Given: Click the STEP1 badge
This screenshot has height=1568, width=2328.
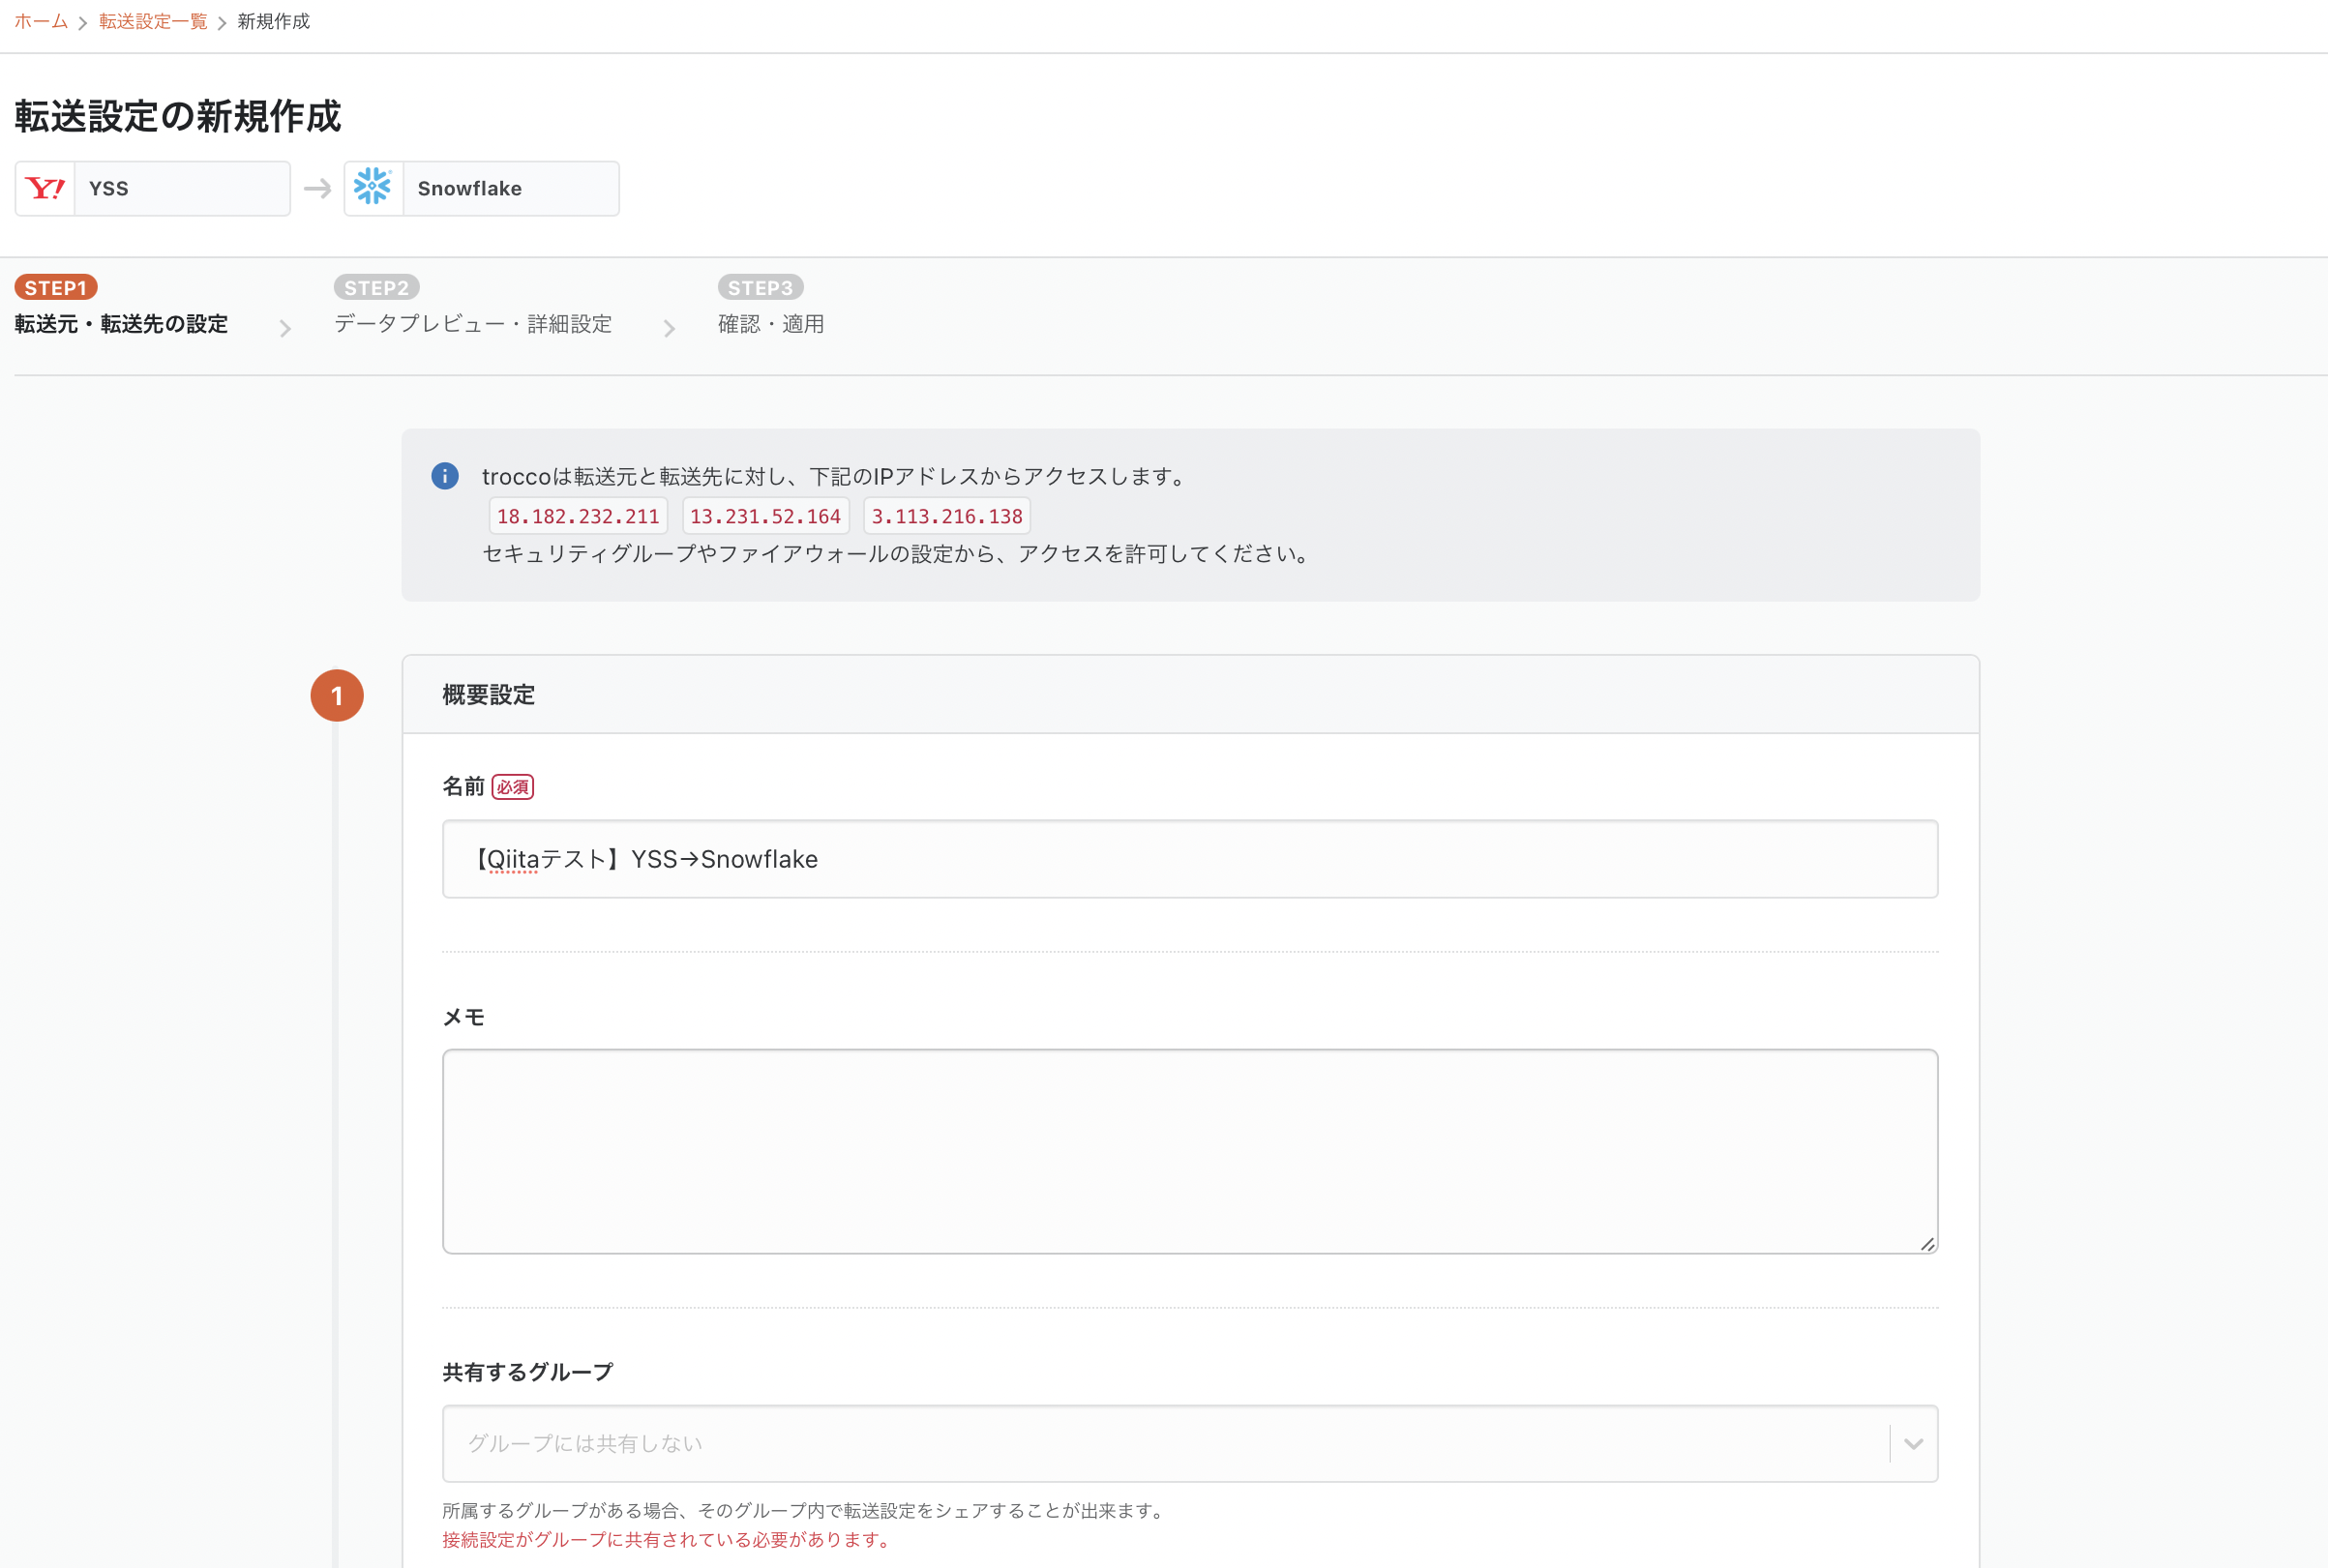Looking at the screenshot, I should click(56, 288).
